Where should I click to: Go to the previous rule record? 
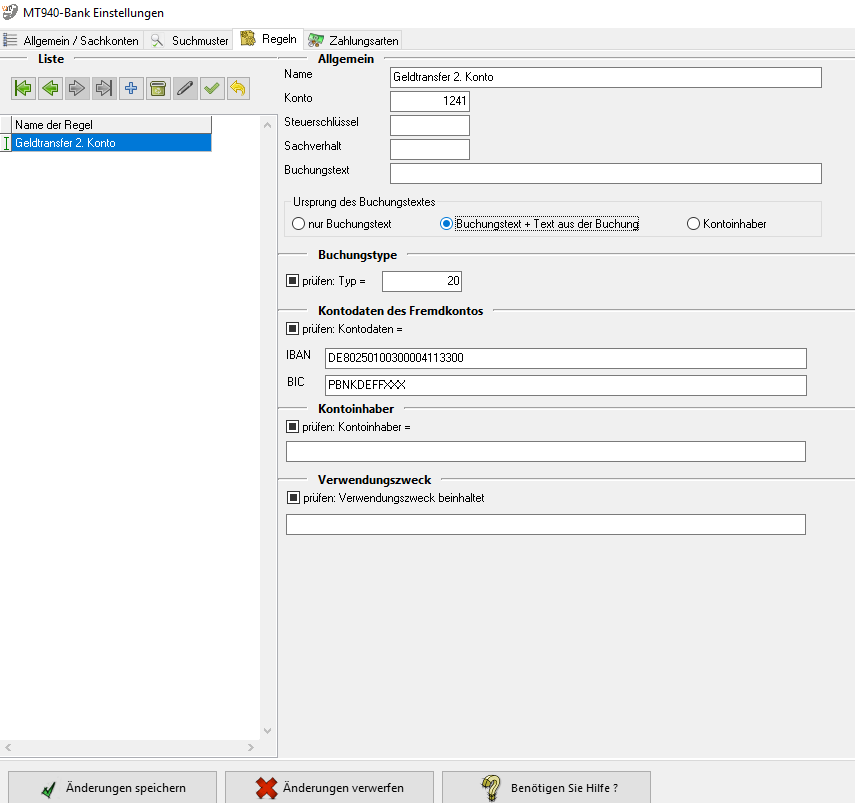click(50, 89)
